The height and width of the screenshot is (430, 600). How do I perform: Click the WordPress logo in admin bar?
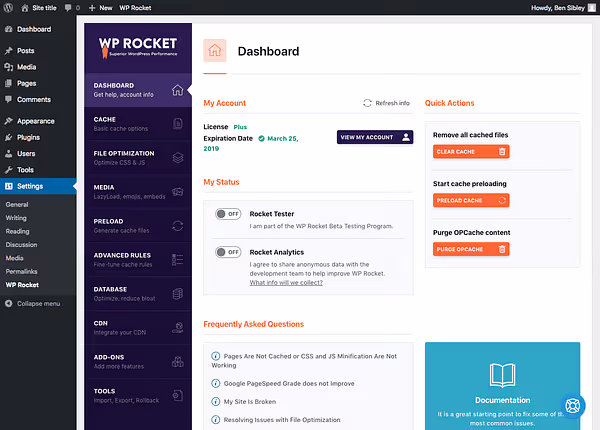tap(8, 8)
